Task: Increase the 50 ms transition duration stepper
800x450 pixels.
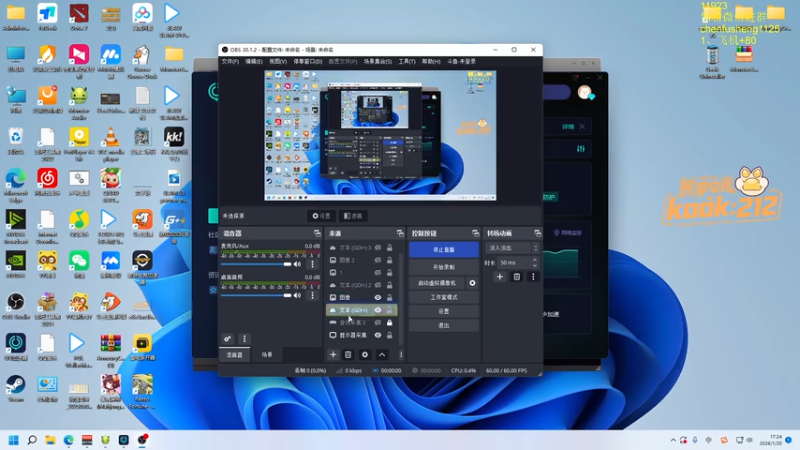Action: [534, 260]
